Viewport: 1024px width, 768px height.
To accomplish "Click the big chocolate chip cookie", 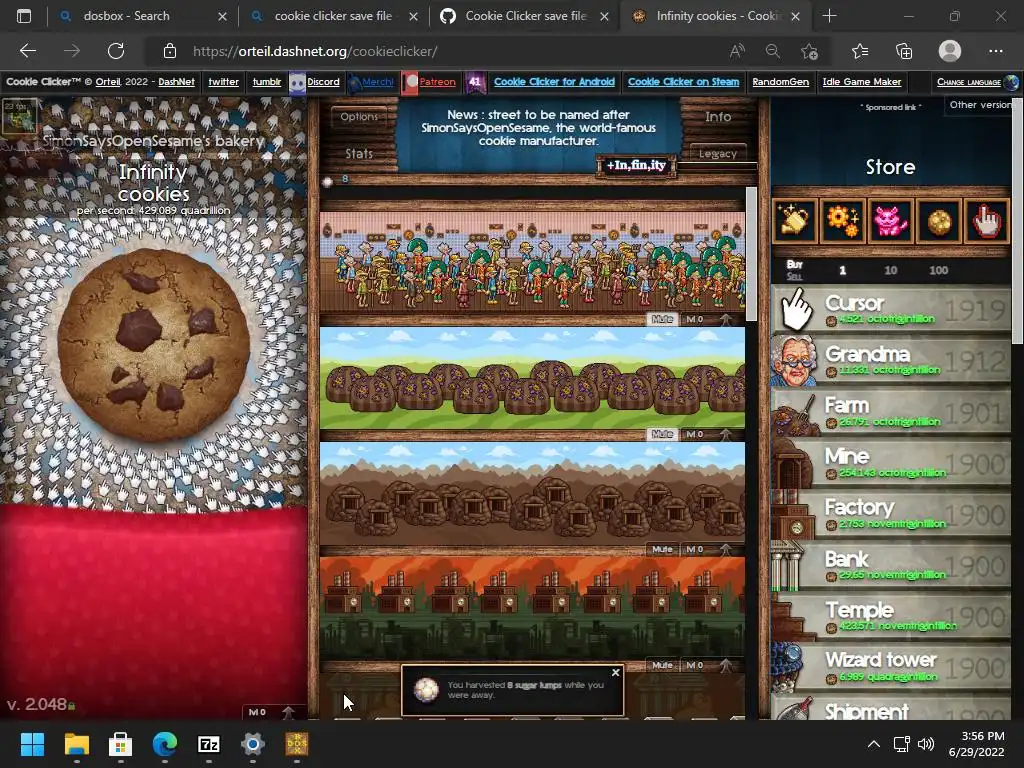I will pyautogui.click(x=153, y=345).
